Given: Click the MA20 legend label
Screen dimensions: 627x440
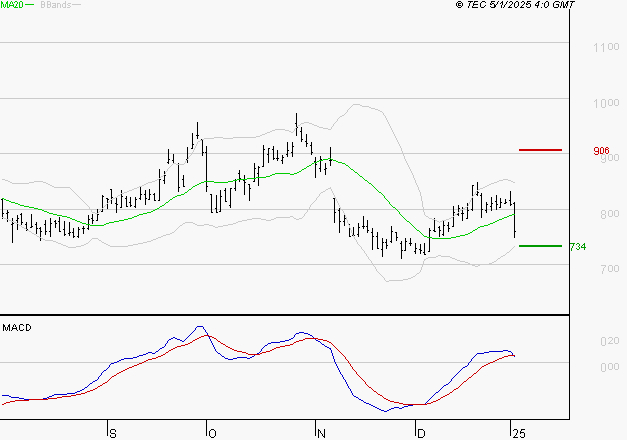Looking at the screenshot, I should [x=12, y=5].
